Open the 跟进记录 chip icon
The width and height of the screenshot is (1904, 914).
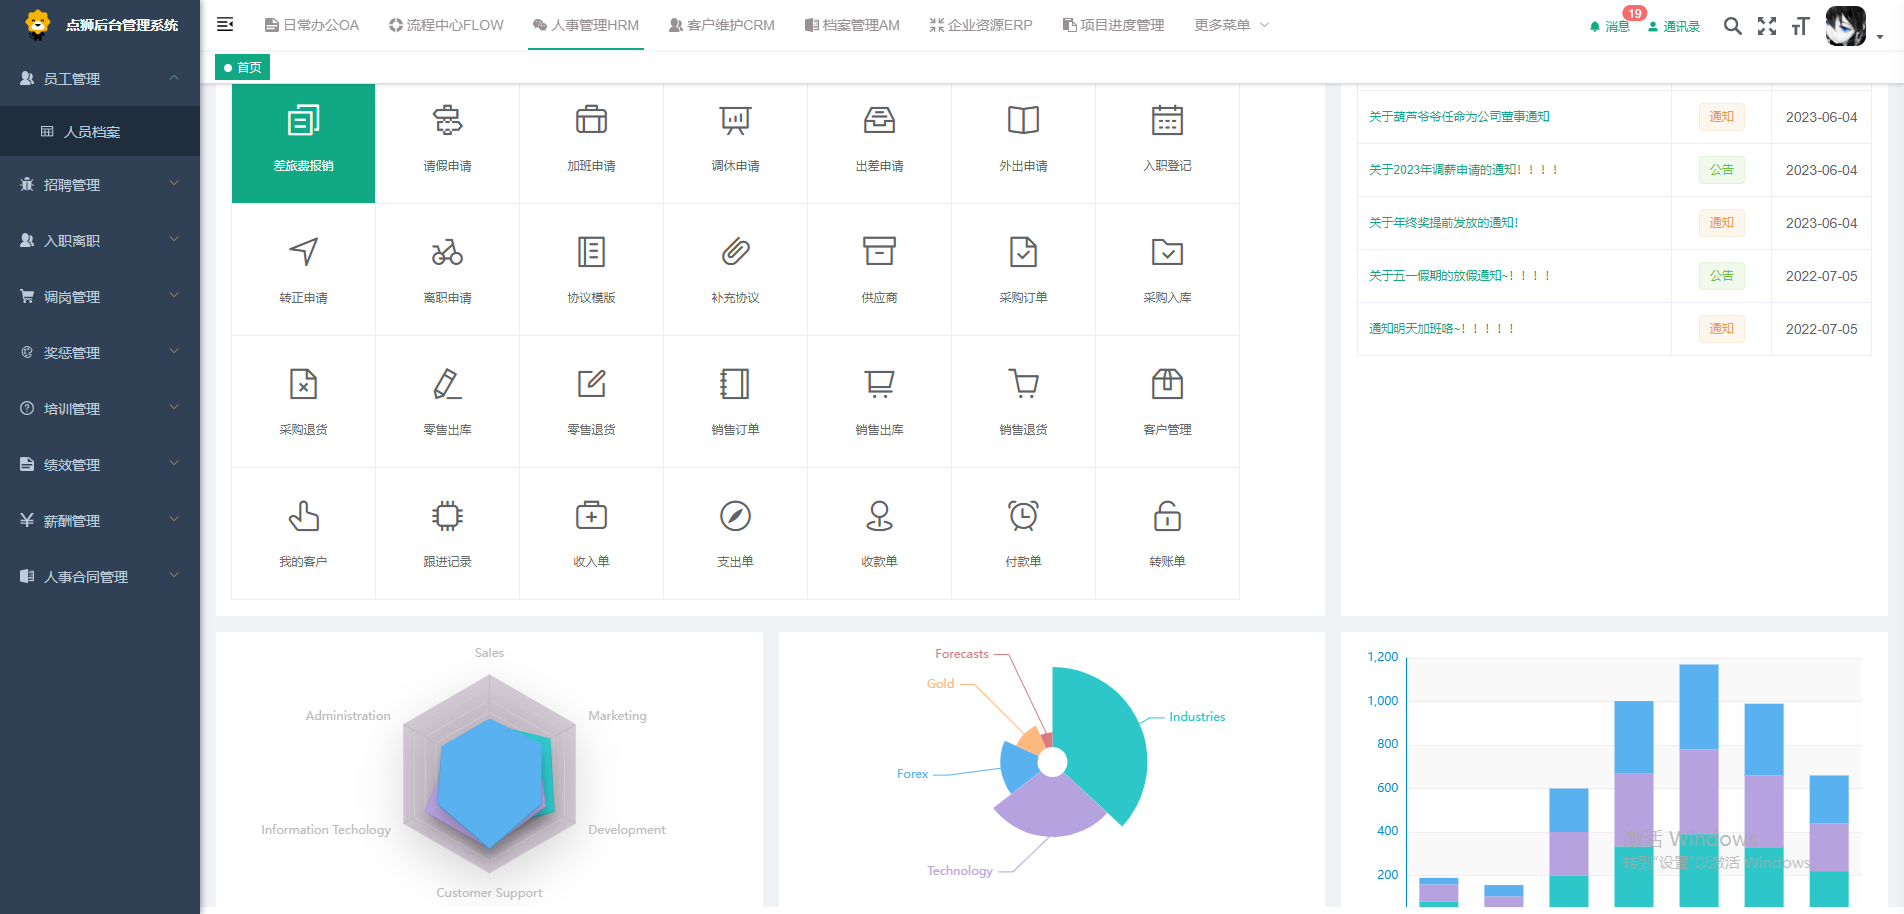[x=447, y=516]
